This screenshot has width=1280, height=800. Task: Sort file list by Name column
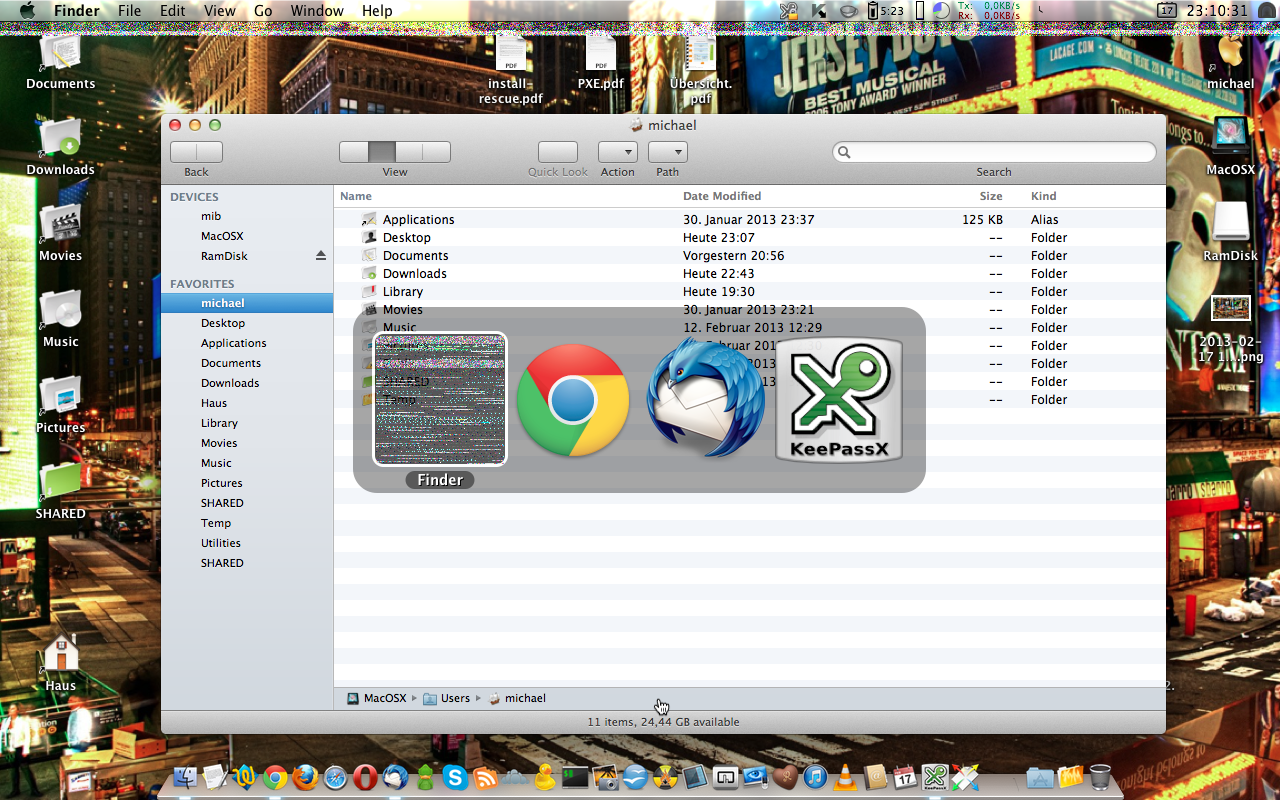[508, 196]
